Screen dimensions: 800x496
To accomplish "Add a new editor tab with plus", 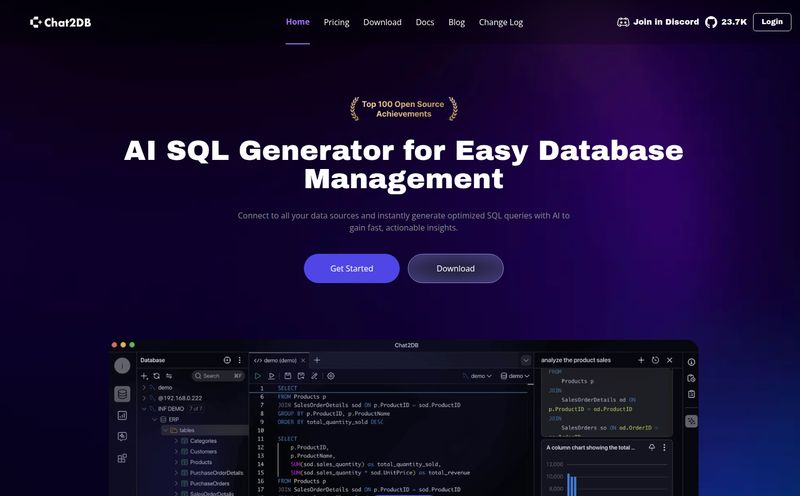I will click(x=317, y=360).
